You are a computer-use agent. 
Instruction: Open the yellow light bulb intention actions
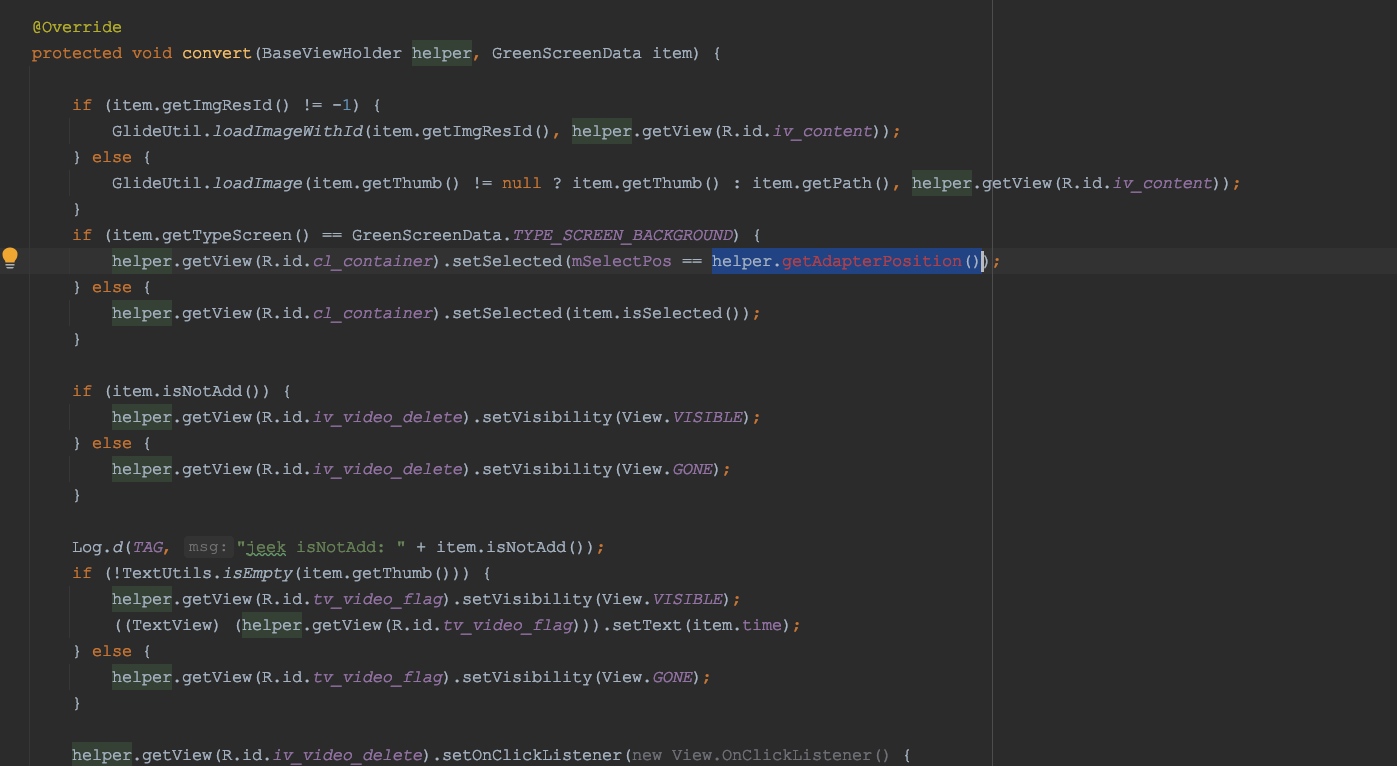click(10, 259)
